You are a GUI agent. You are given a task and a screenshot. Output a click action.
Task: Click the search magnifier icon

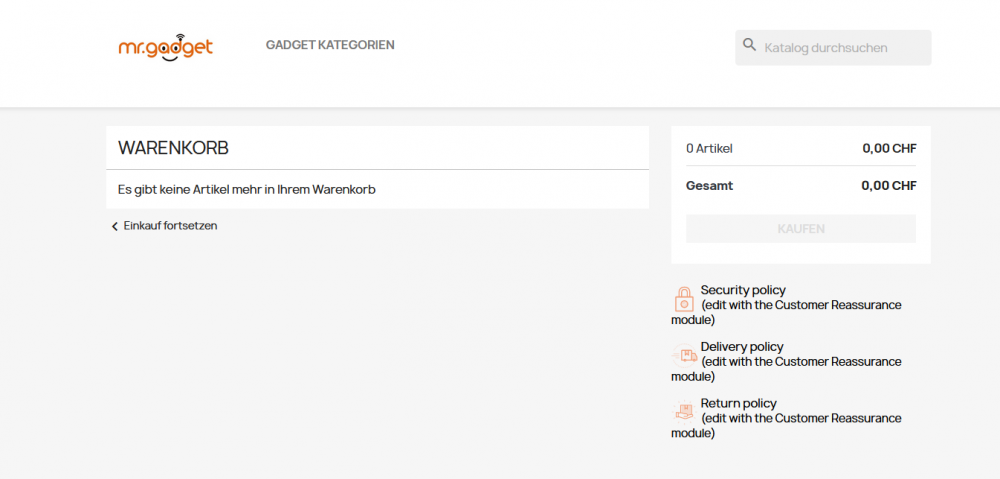tap(750, 45)
